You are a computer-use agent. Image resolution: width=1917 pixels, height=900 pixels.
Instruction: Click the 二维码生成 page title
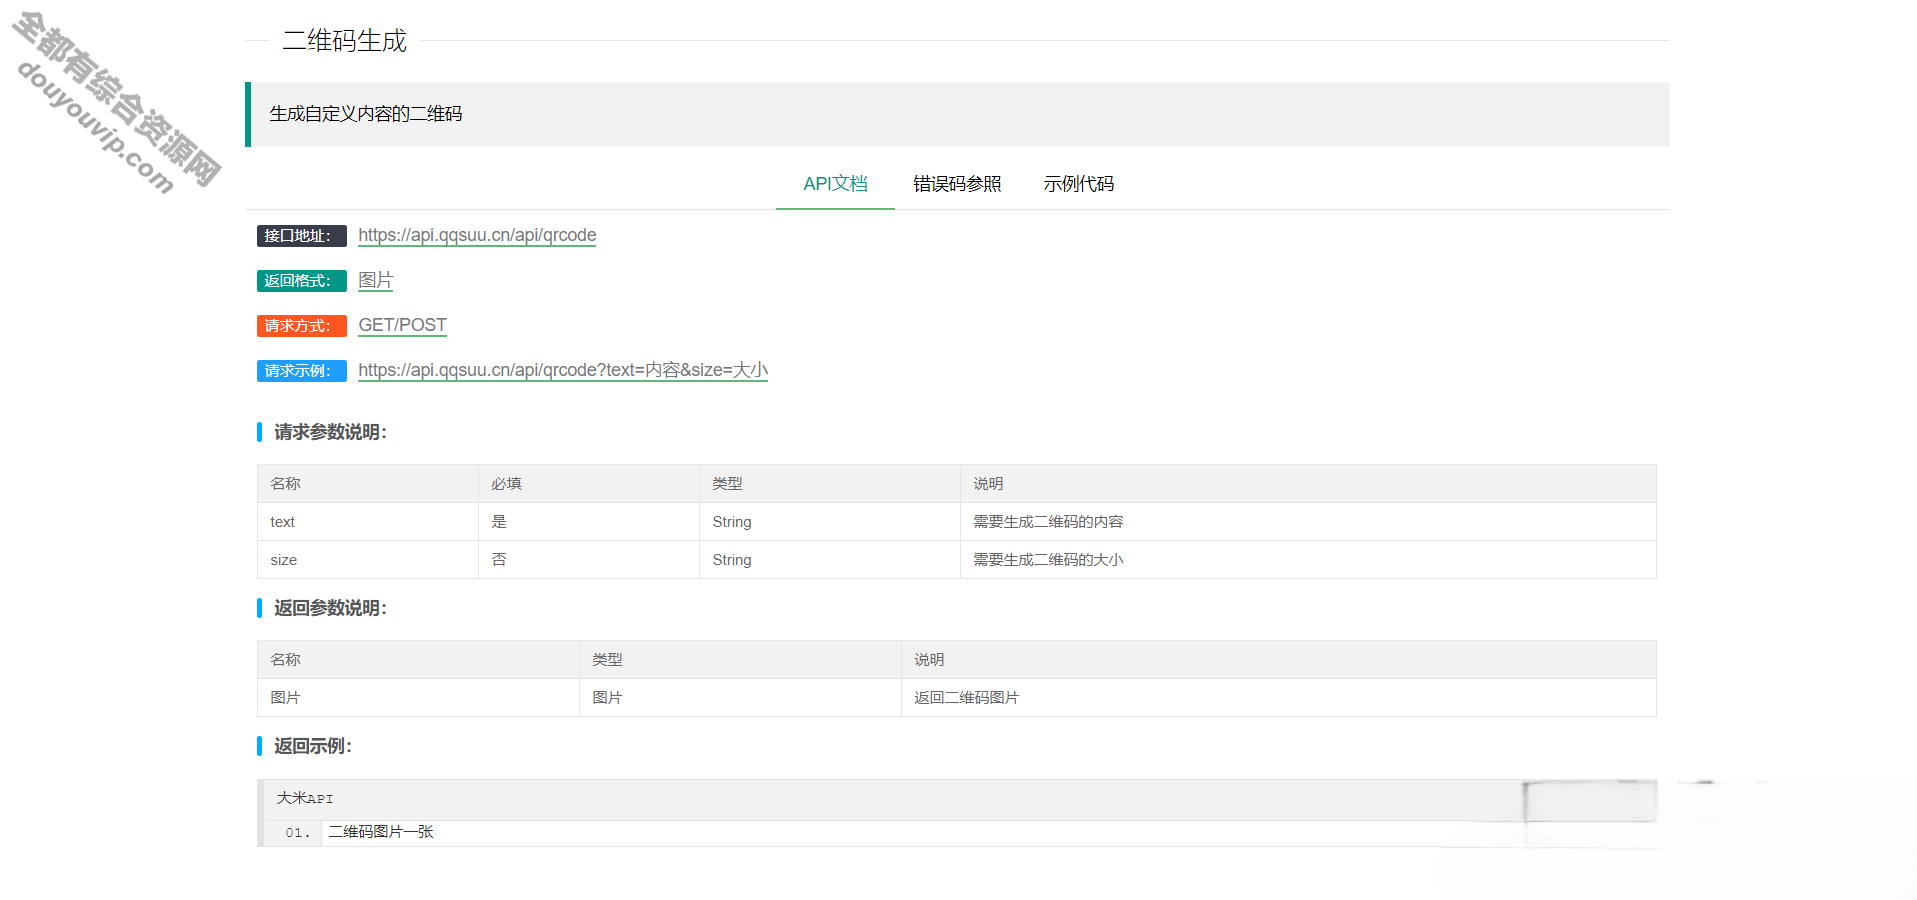[344, 41]
